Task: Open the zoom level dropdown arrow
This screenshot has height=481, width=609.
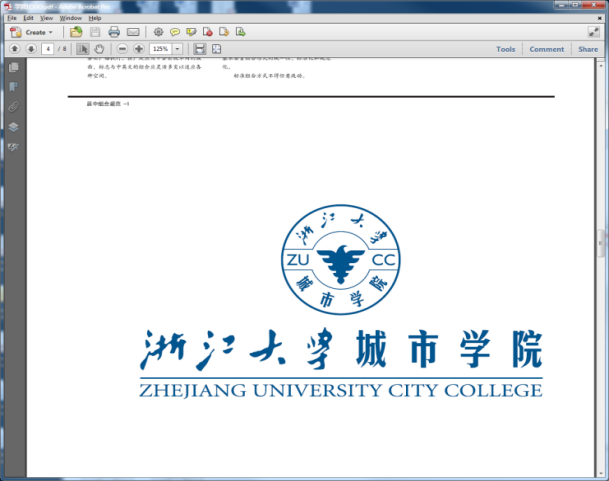Action: click(x=177, y=49)
